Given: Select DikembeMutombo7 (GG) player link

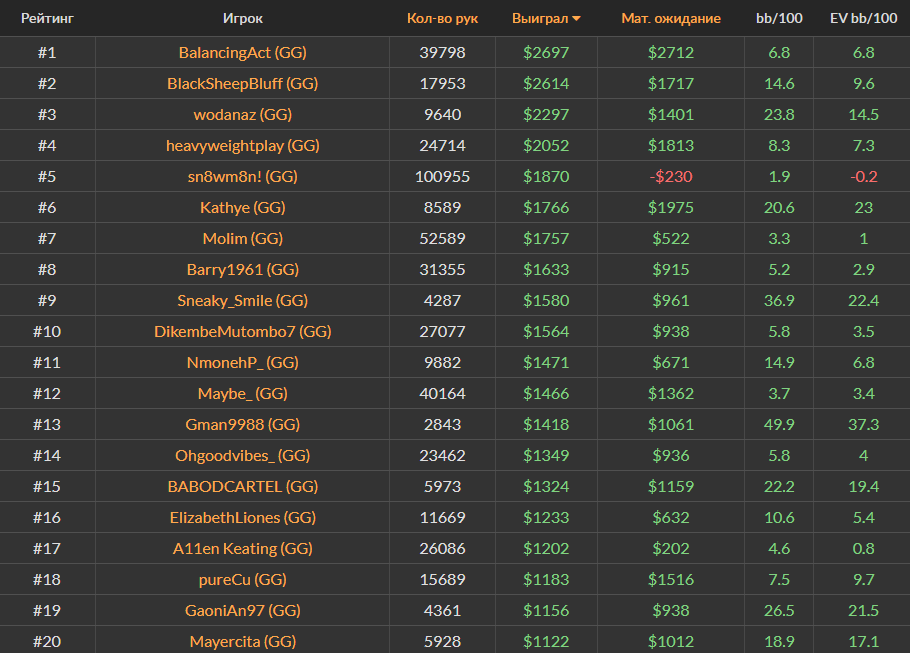Looking at the screenshot, I should coord(243,331).
